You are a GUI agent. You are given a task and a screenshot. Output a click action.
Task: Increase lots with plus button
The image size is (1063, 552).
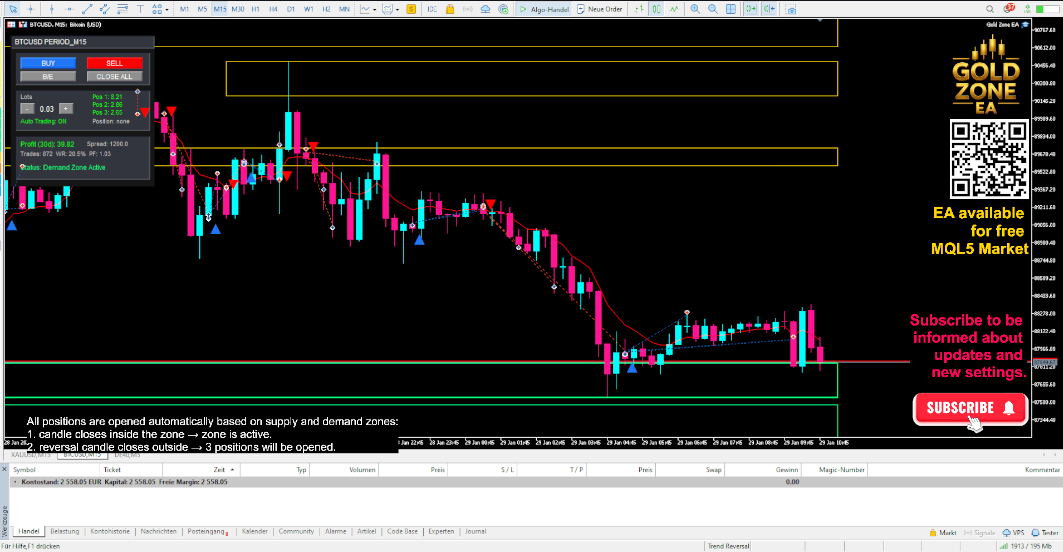pyautogui.click(x=66, y=109)
